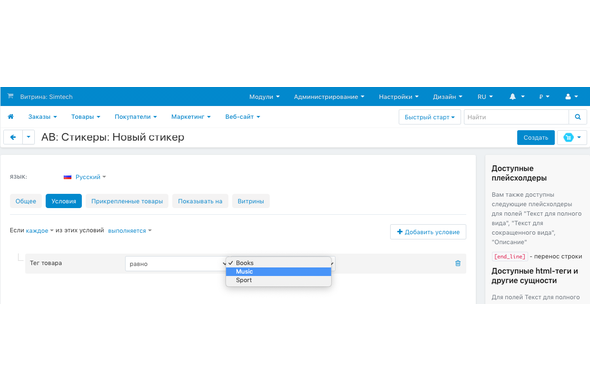
Task: Expand the Быстрый старт dropdown
Action: tap(429, 117)
